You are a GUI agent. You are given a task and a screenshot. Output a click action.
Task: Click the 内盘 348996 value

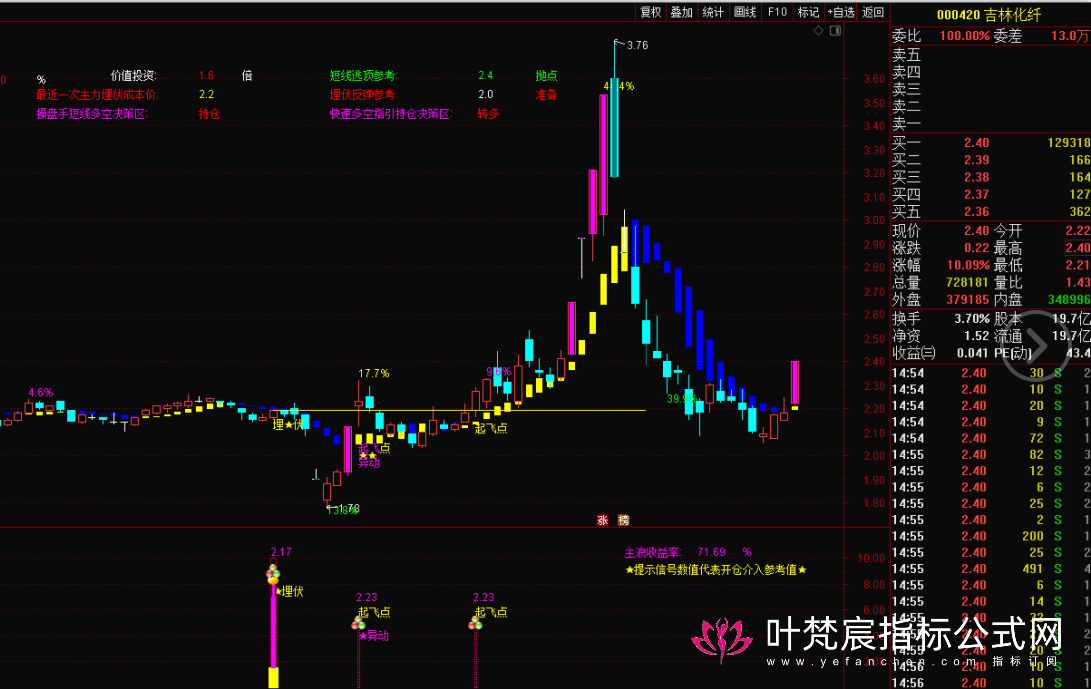(x=1069, y=300)
